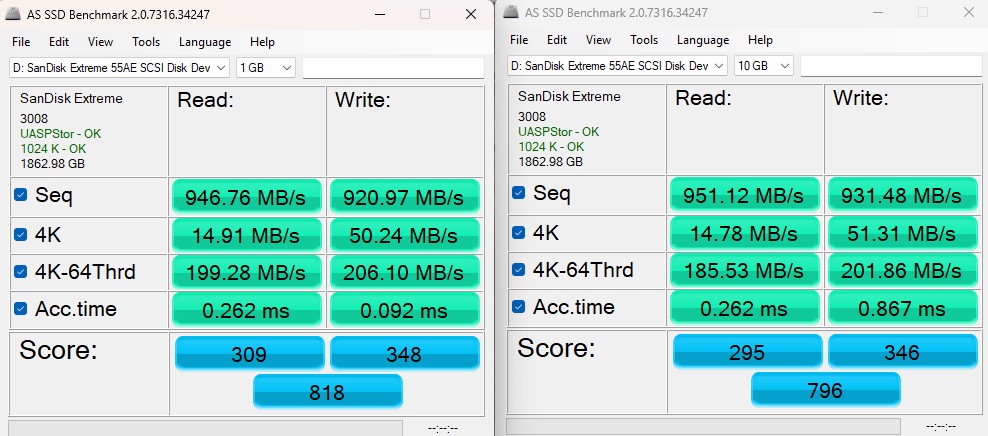The image size is (988, 436).
Task: Open drive selector dropdown in right window
Action: [x=617, y=66]
